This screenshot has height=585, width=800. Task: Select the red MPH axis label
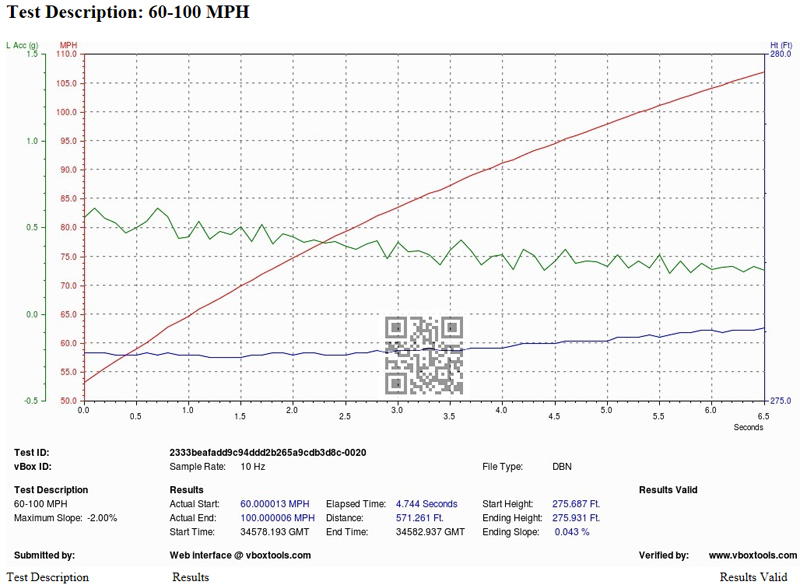pos(67,44)
